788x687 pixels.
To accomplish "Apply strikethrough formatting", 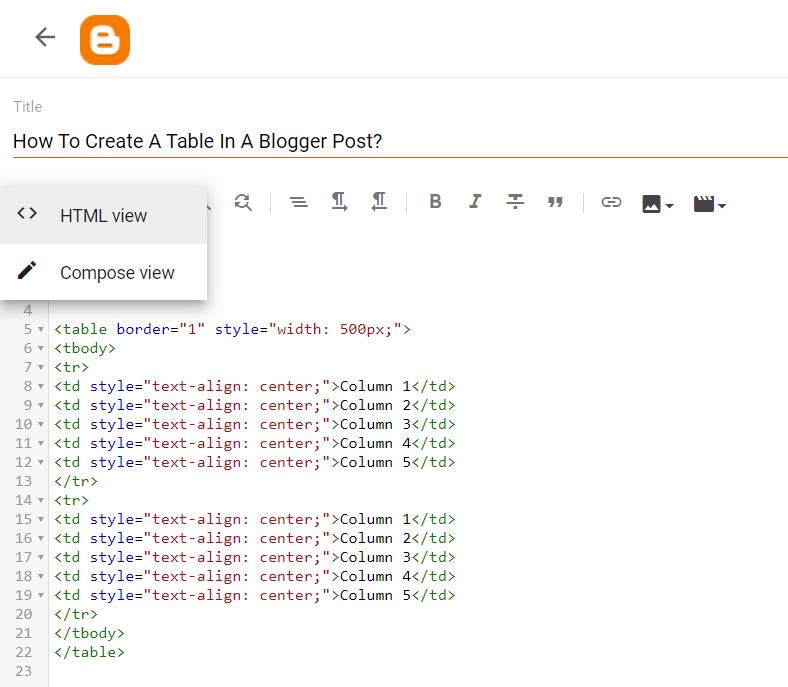I will (x=515, y=202).
